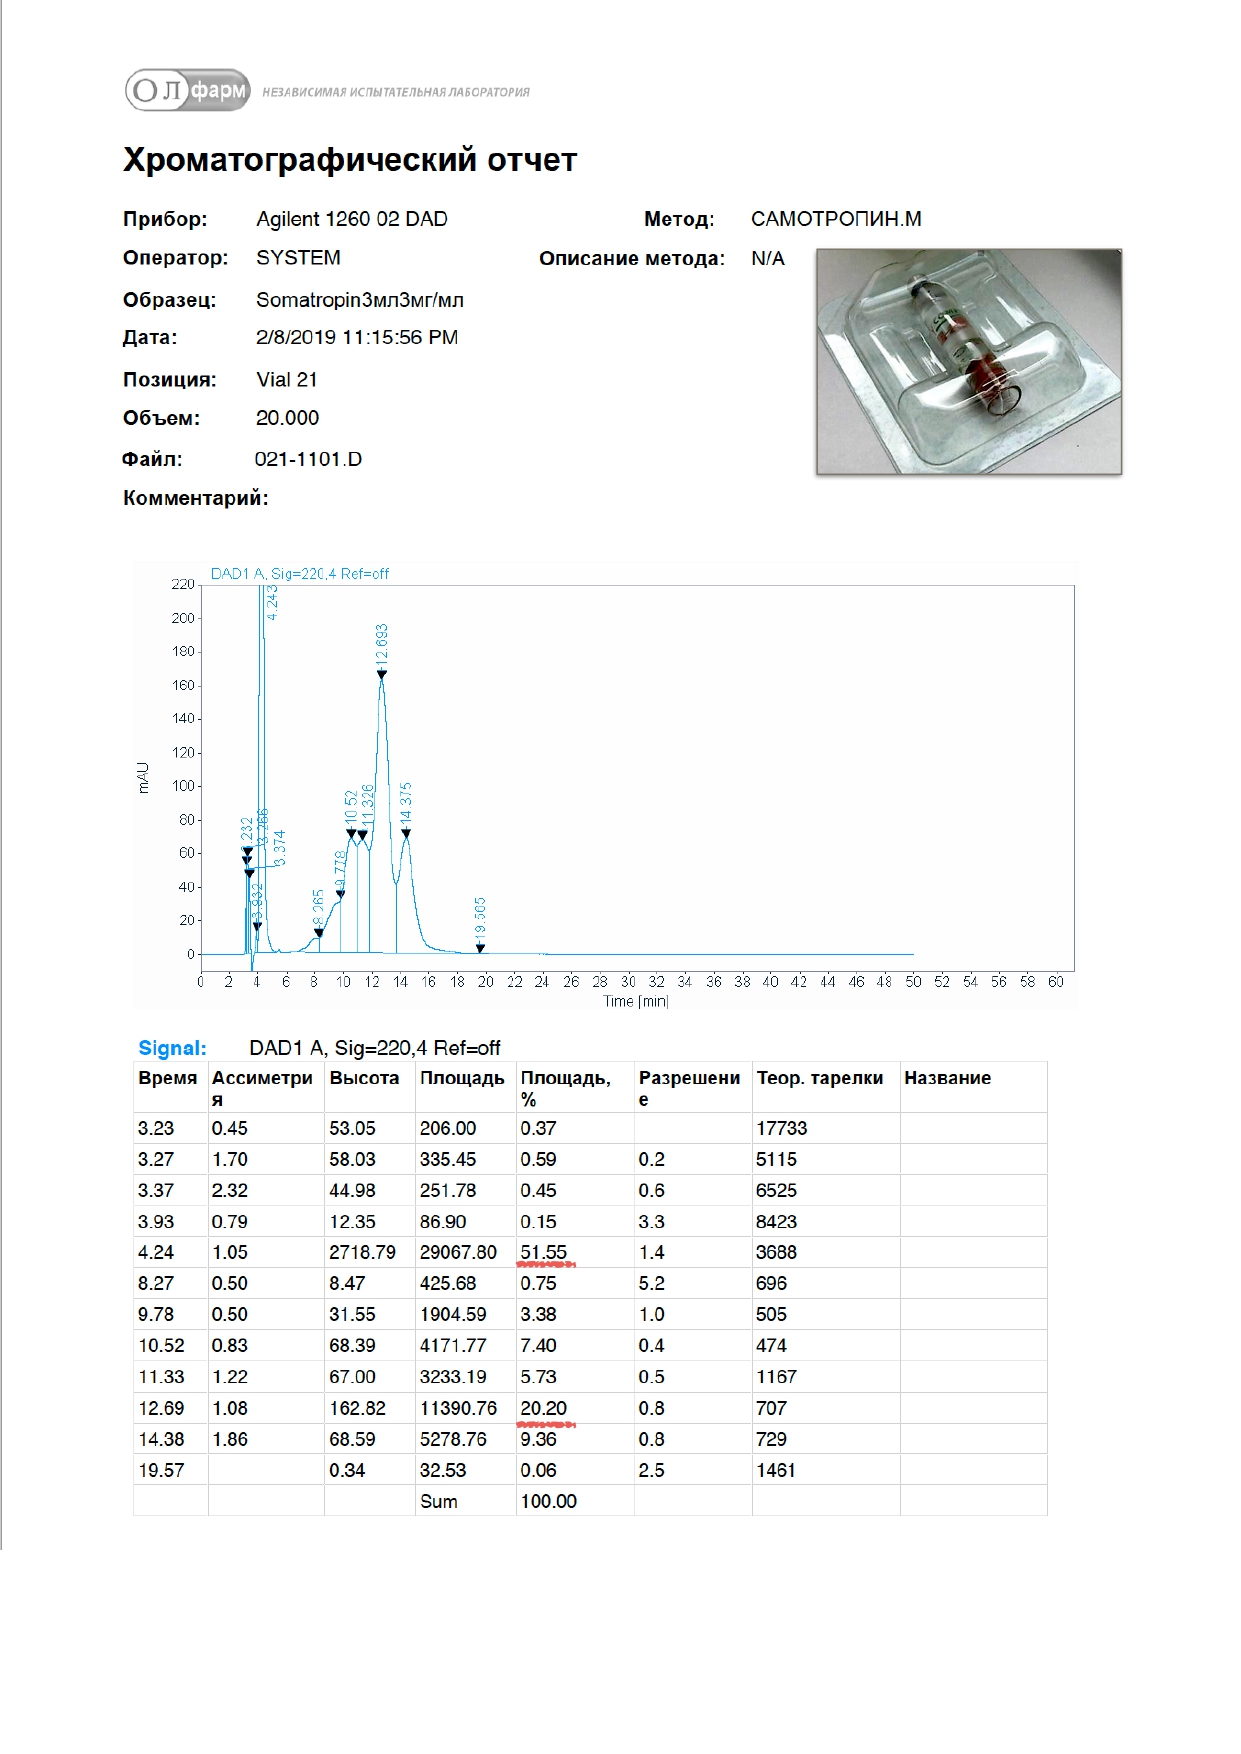Image resolution: width=1241 pixels, height=1754 pixels.
Task: Click the Название column header
Action: pos(947,1078)
